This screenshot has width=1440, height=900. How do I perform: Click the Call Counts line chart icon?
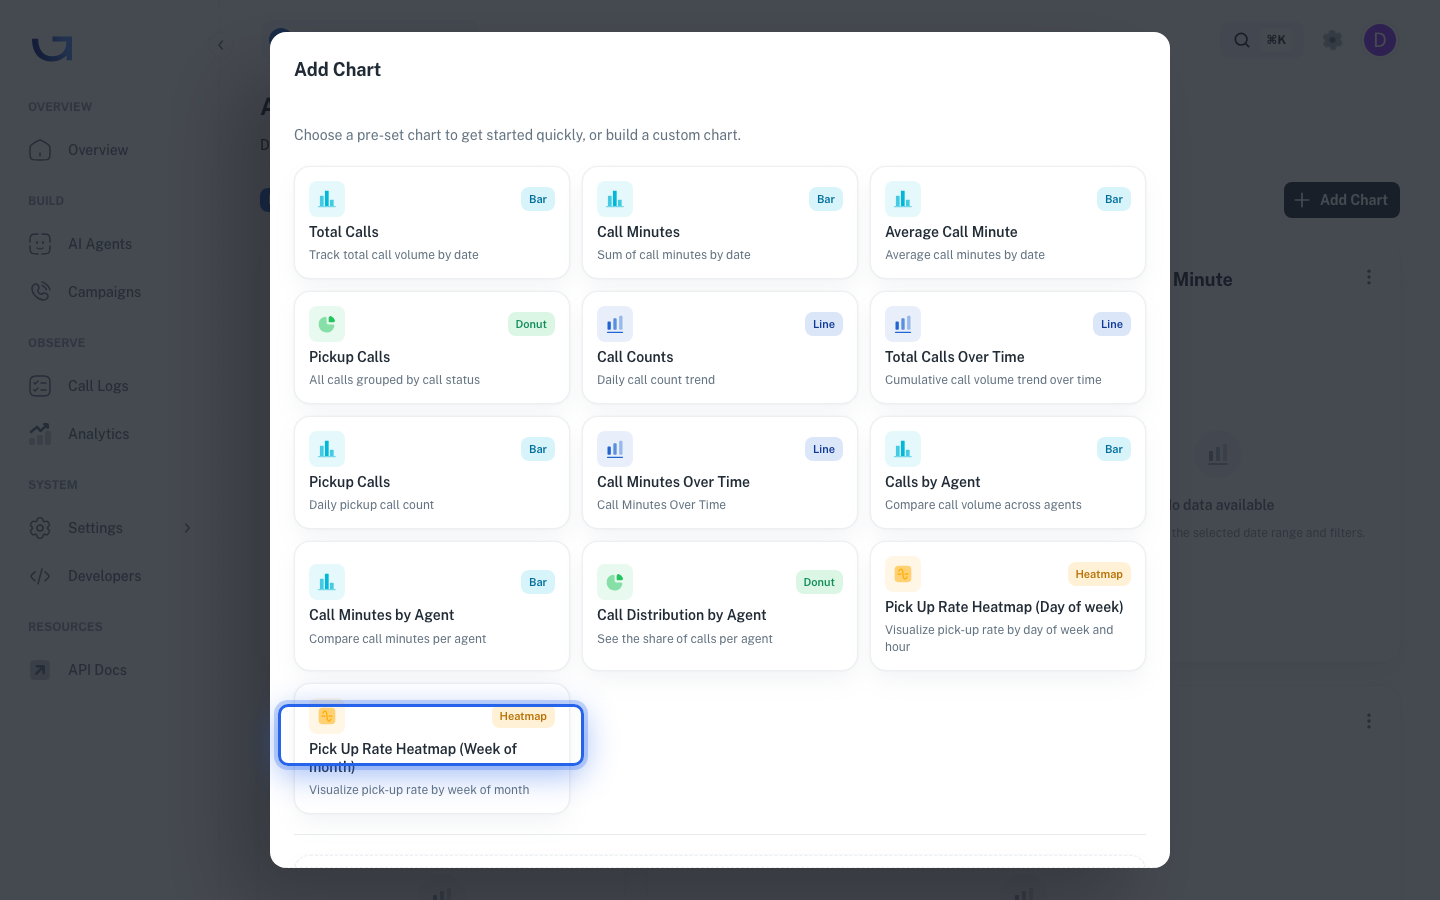(615, 324)
